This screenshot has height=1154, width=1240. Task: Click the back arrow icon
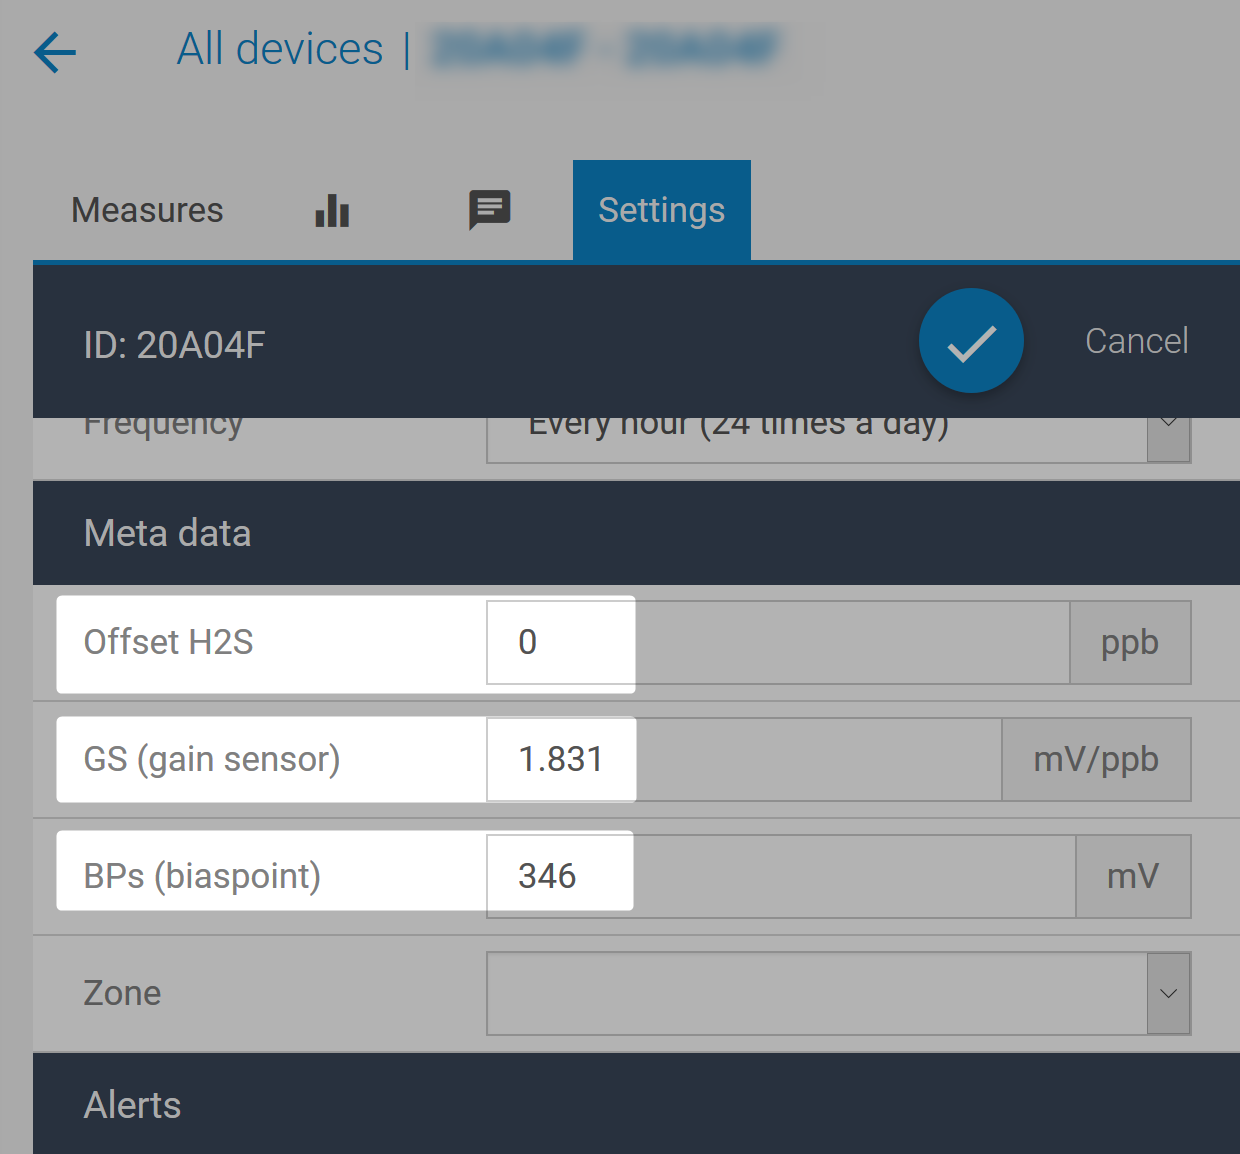click(x=55, y=52)
